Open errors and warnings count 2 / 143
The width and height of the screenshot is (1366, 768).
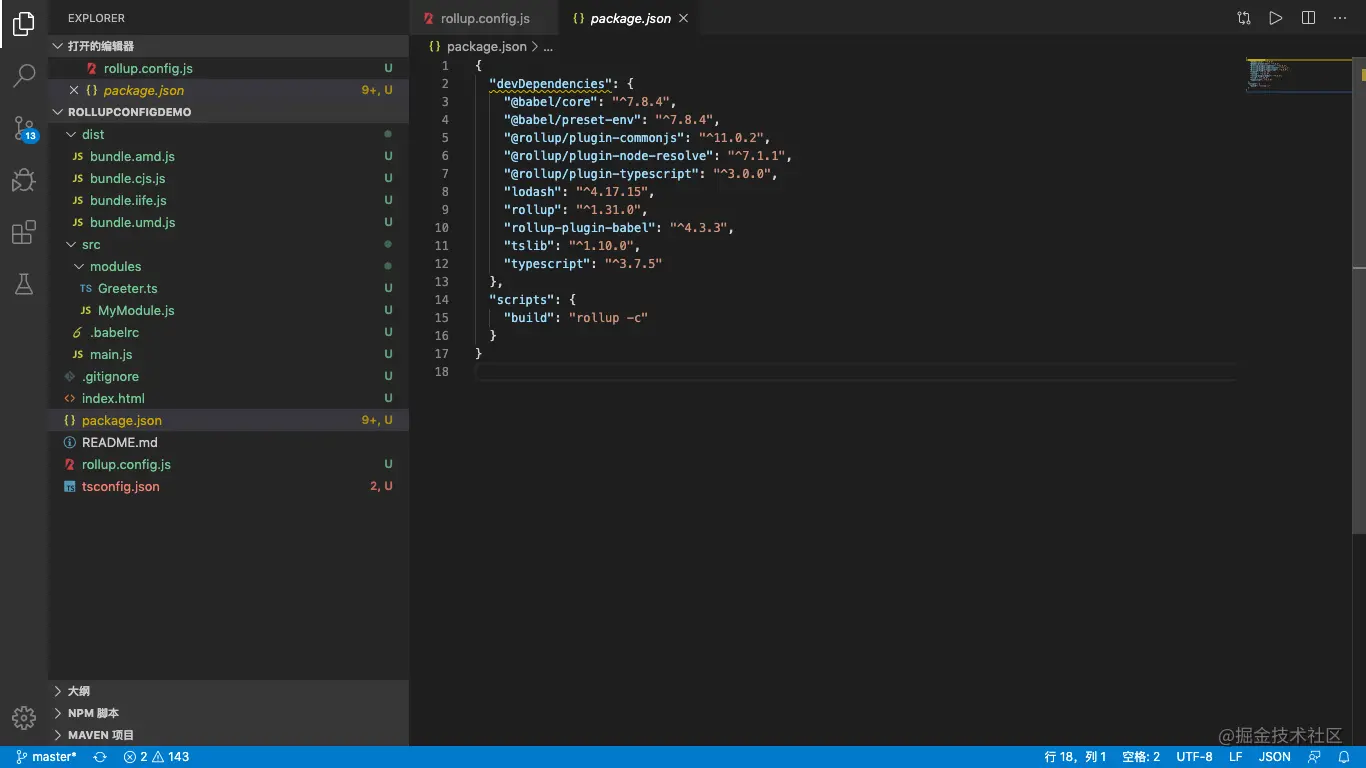(156, 757)
